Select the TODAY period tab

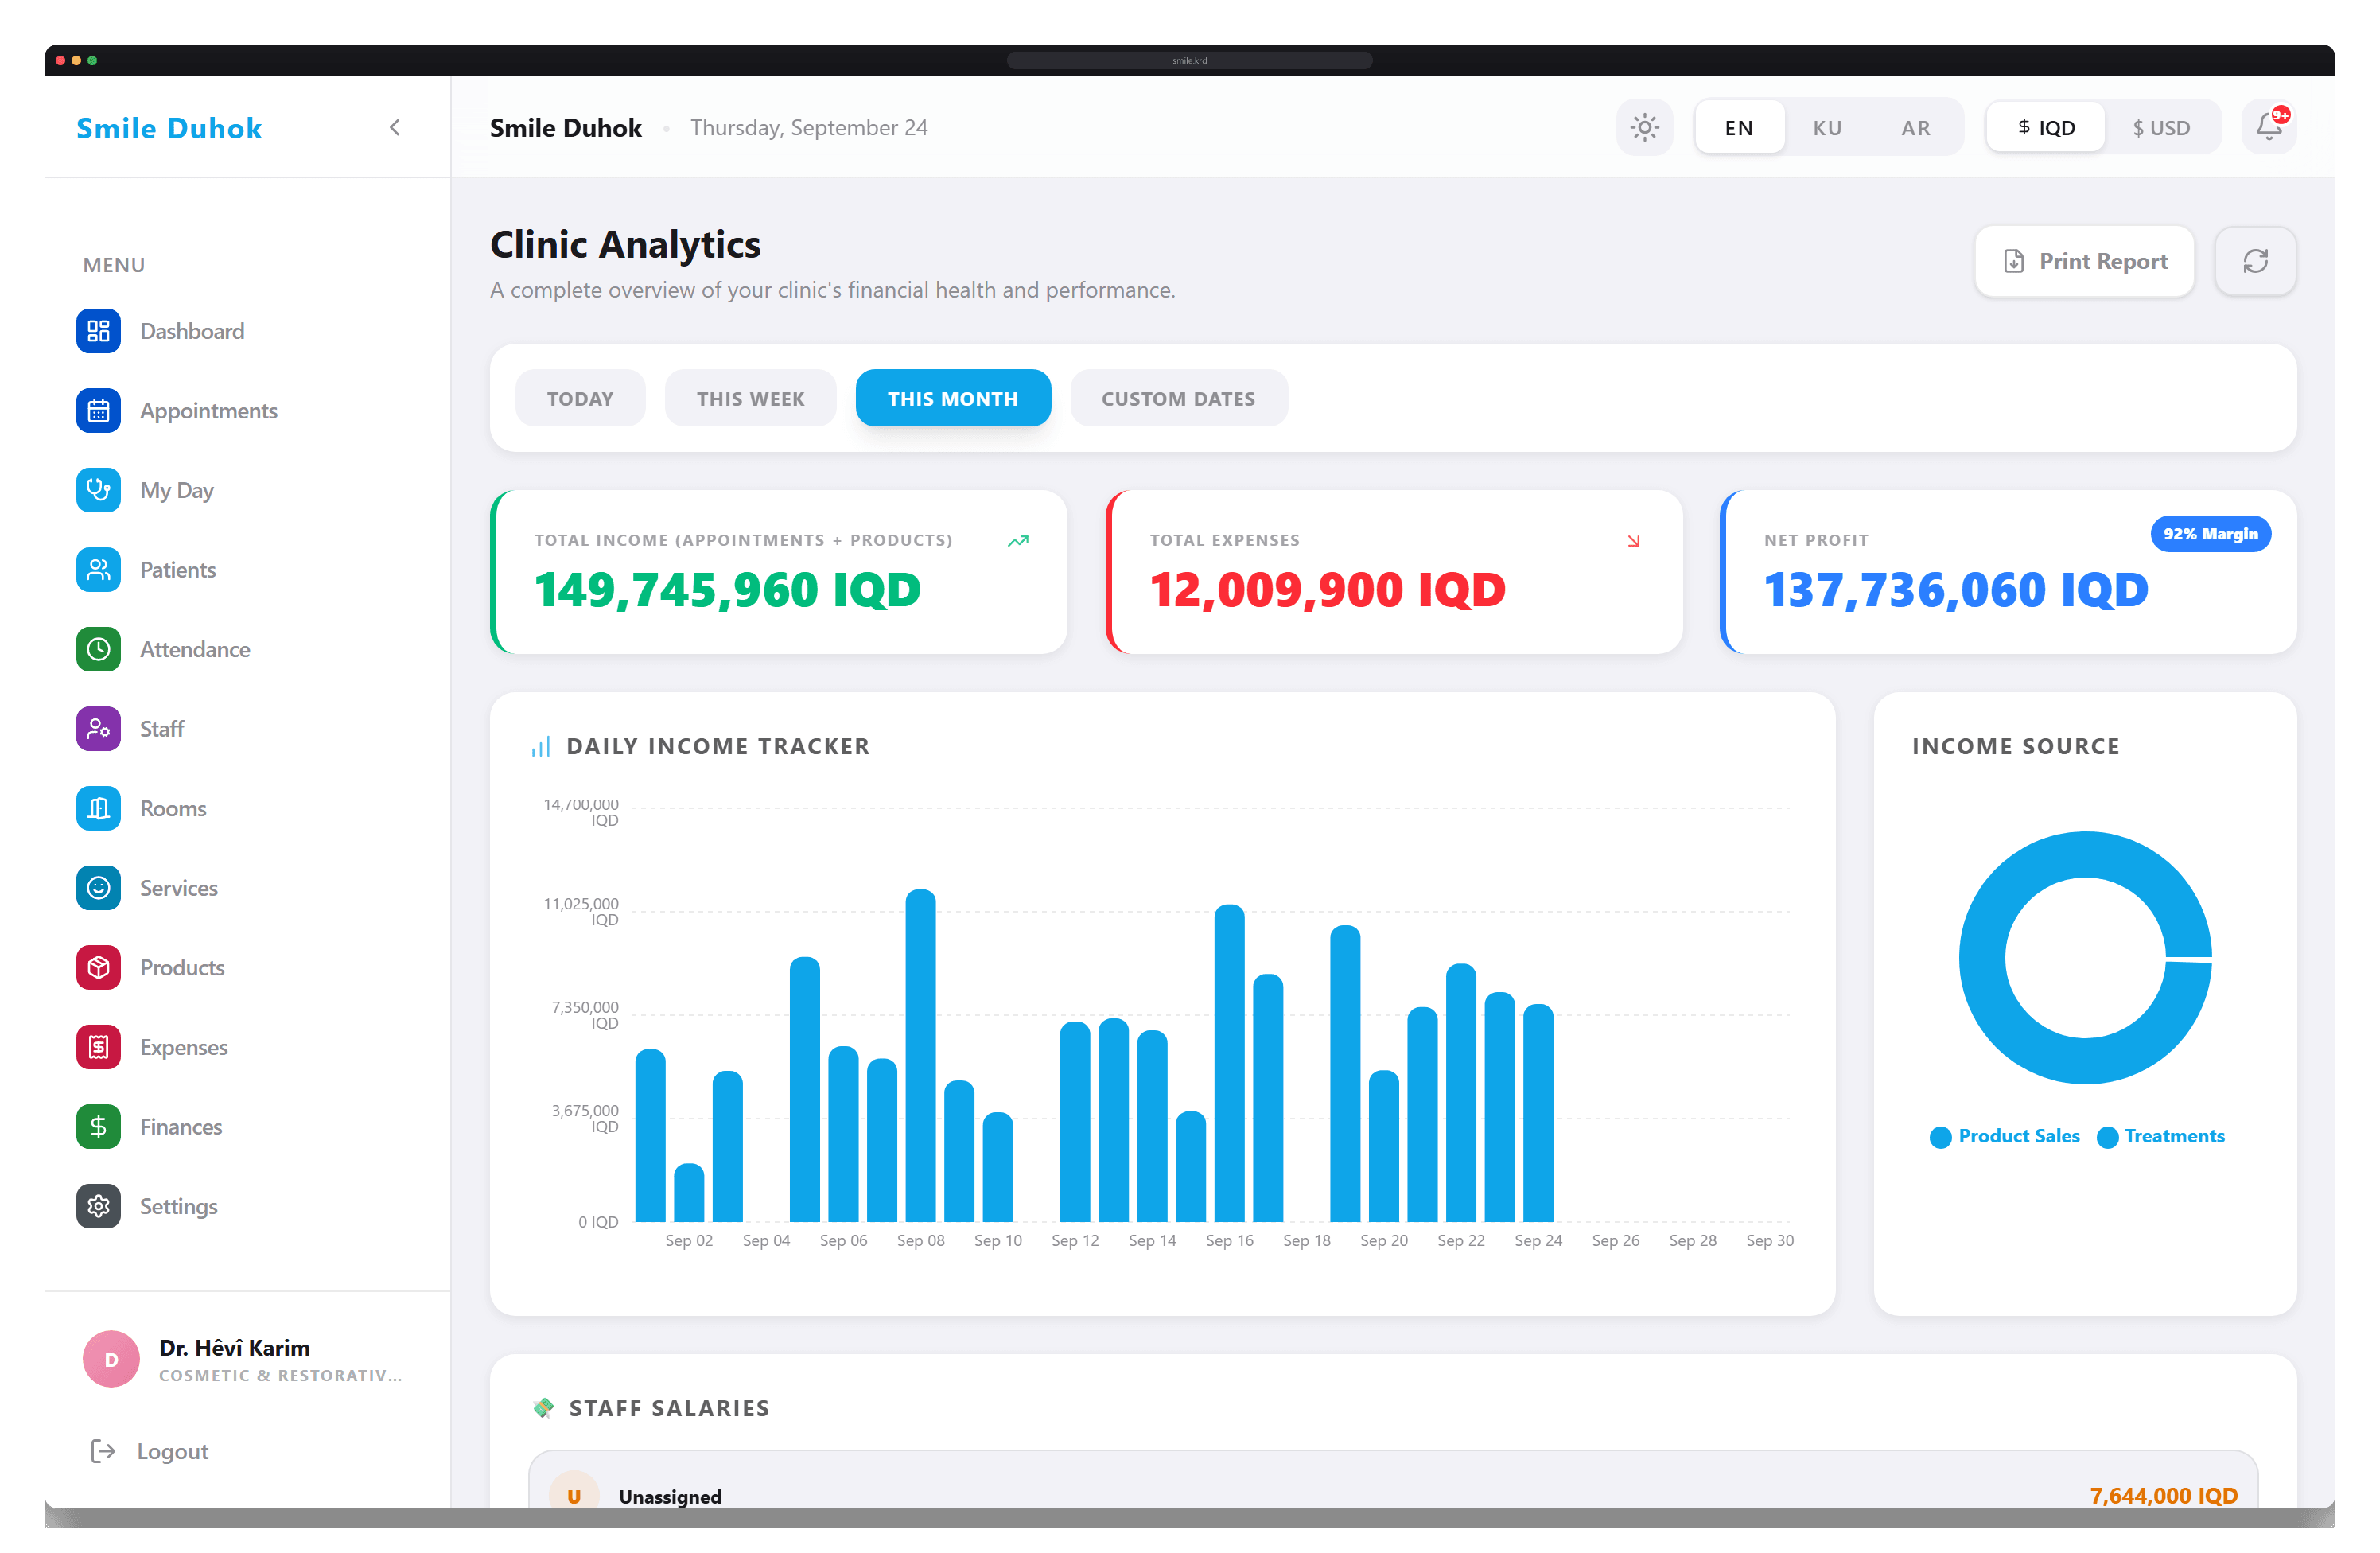[580, 398]
